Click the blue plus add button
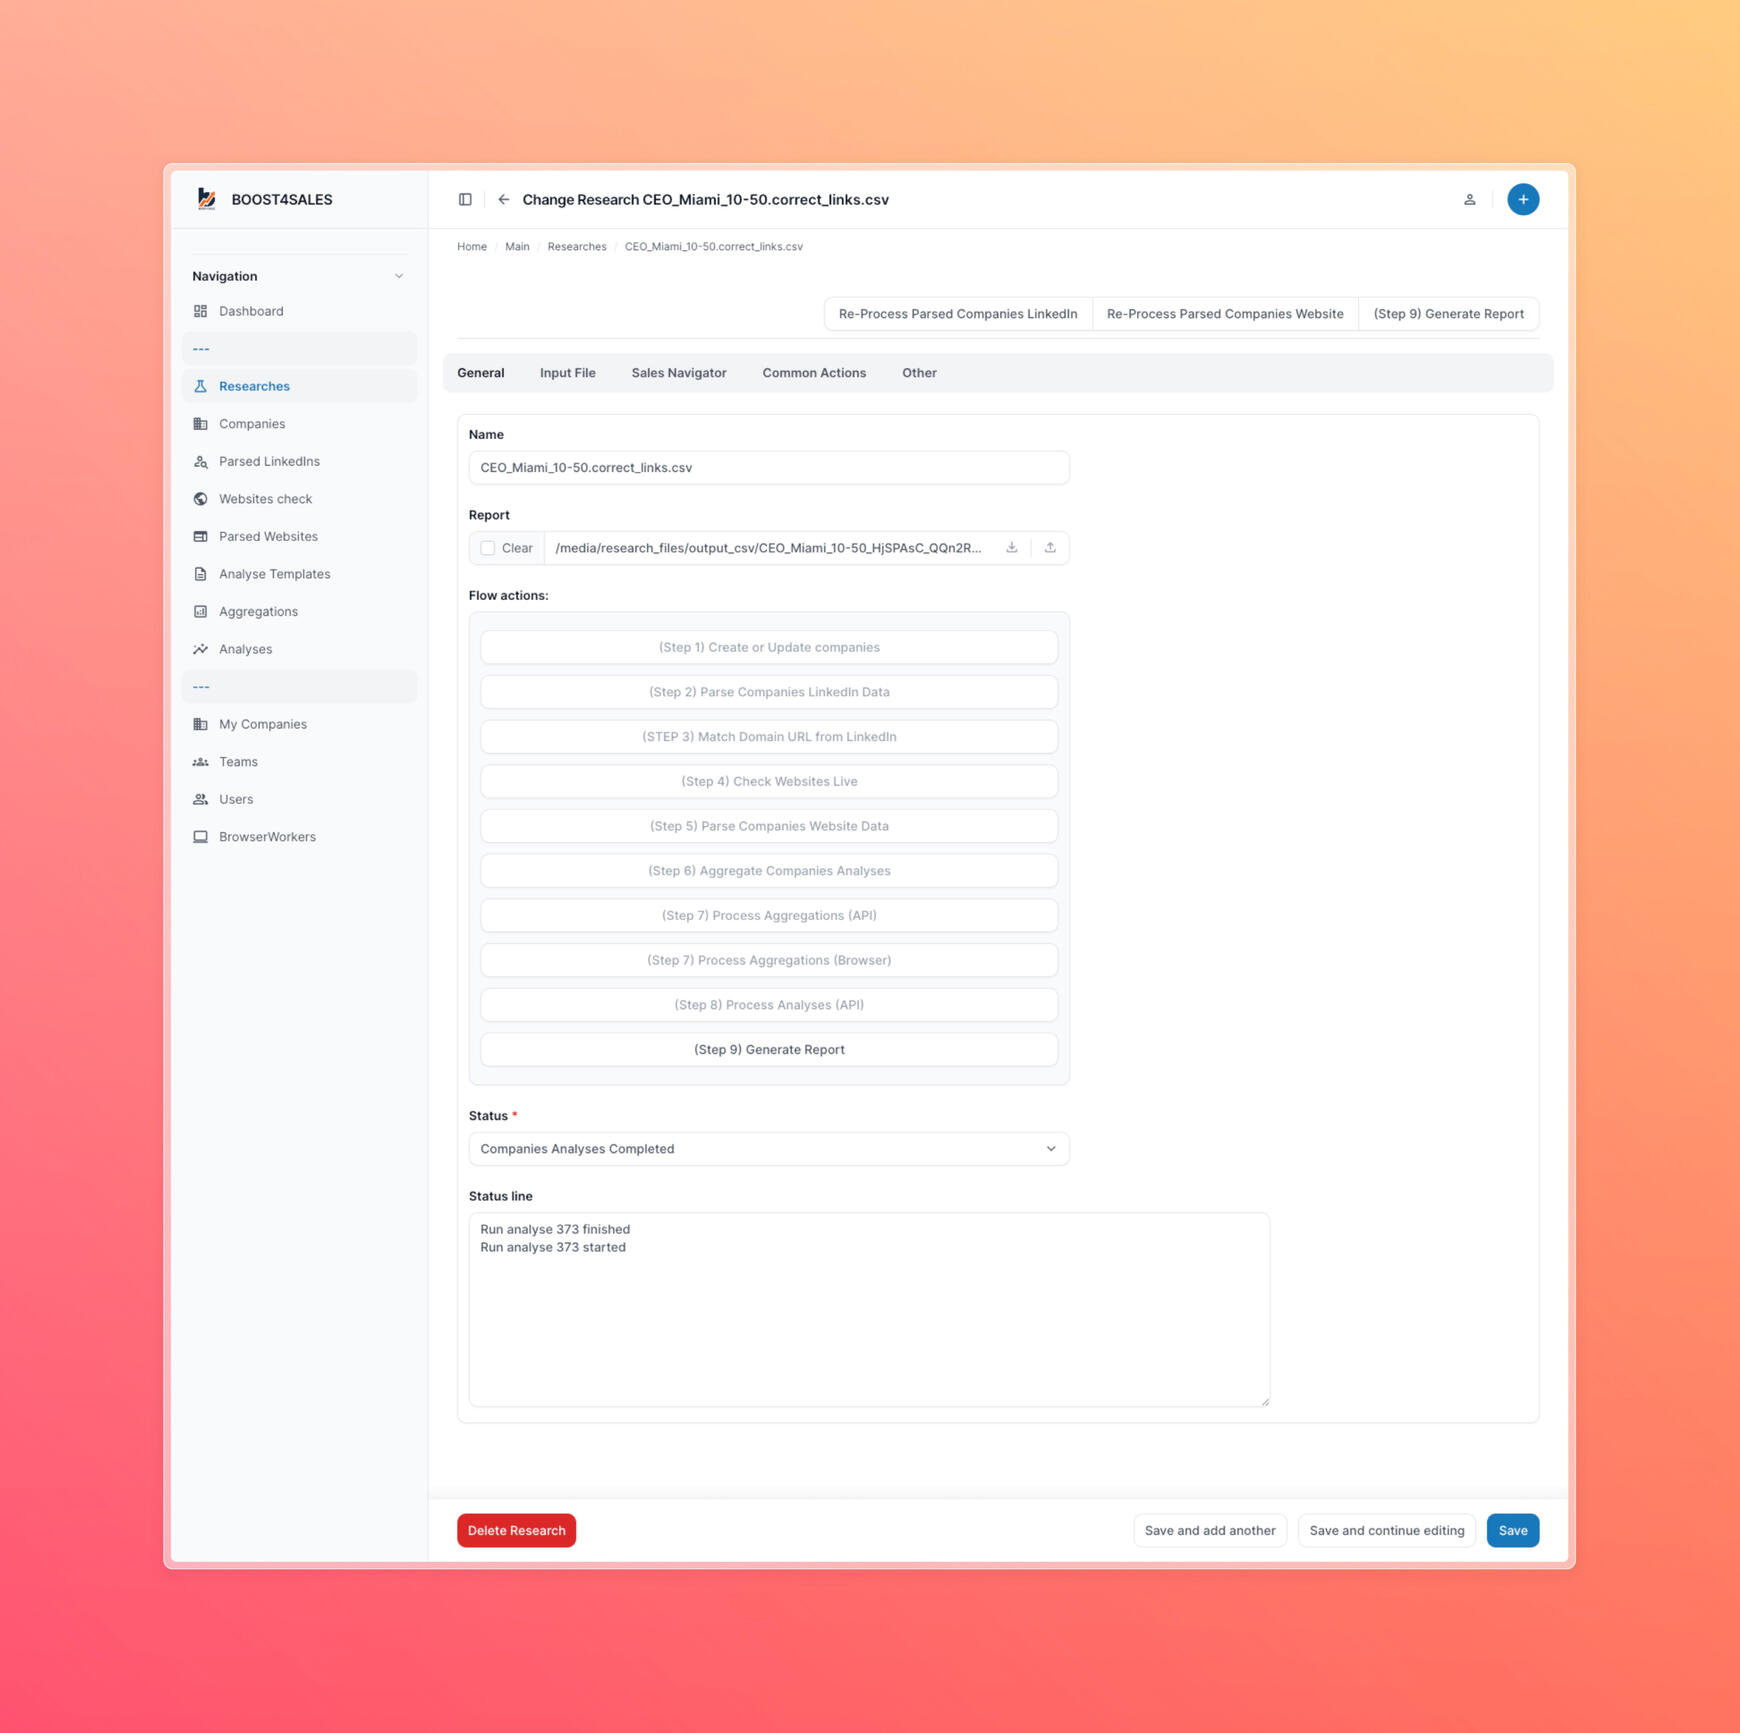 pyautogui.click(x=1522, y=199)
